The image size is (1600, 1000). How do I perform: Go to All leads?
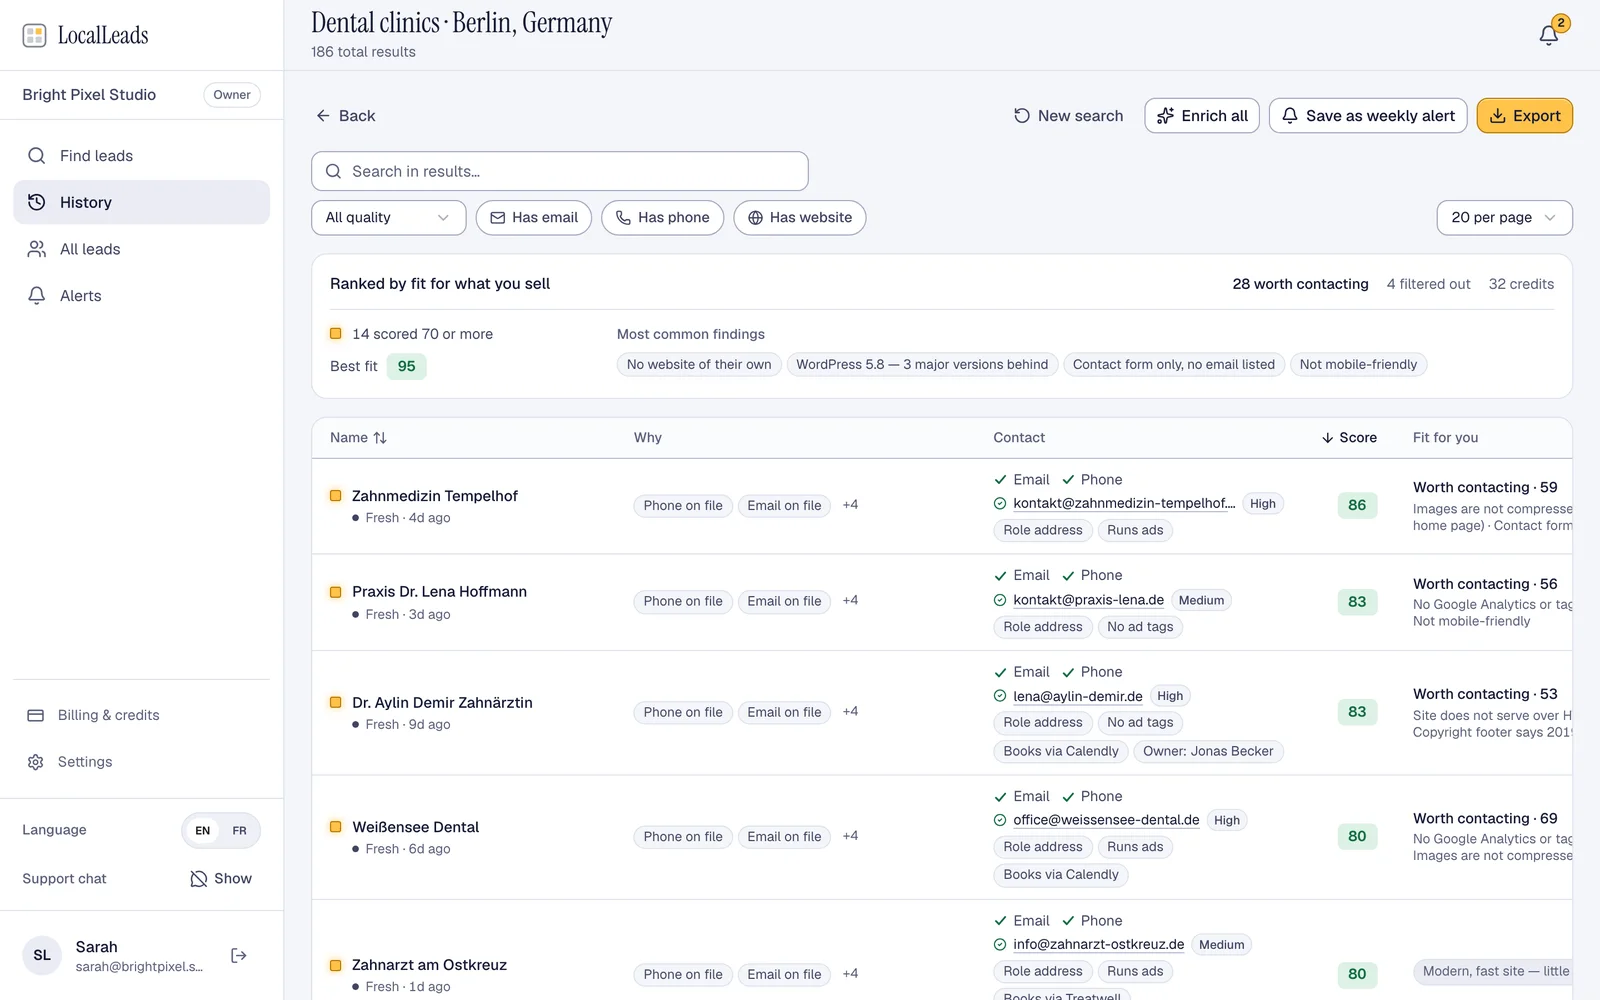coord(141,249)
